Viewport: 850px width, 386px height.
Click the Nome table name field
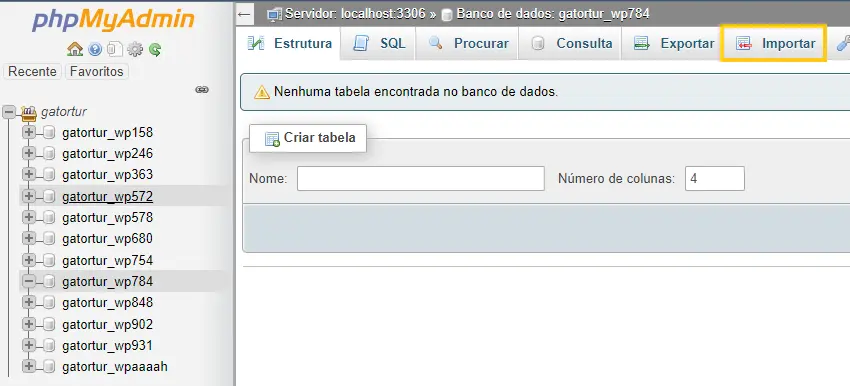[x=421, y=178]
